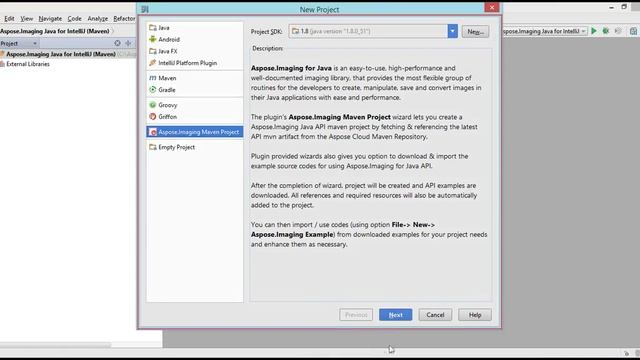The height and width of the screenshot is (360, 640).
Task: Click green Run button in IDE toolbar
Action: [594, 31]
